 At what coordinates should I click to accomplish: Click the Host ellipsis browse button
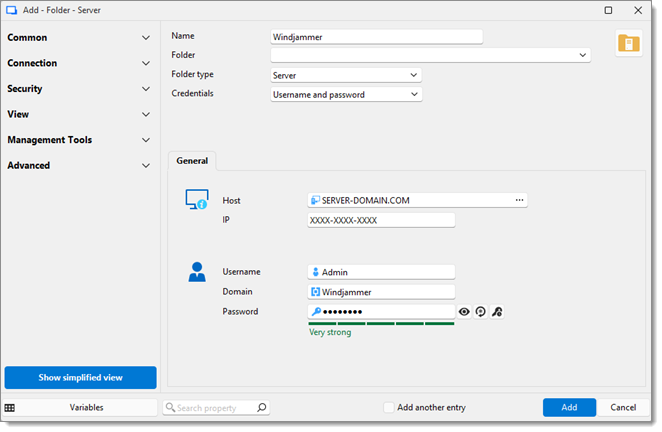pyautogui.click(x=519, y=200)
